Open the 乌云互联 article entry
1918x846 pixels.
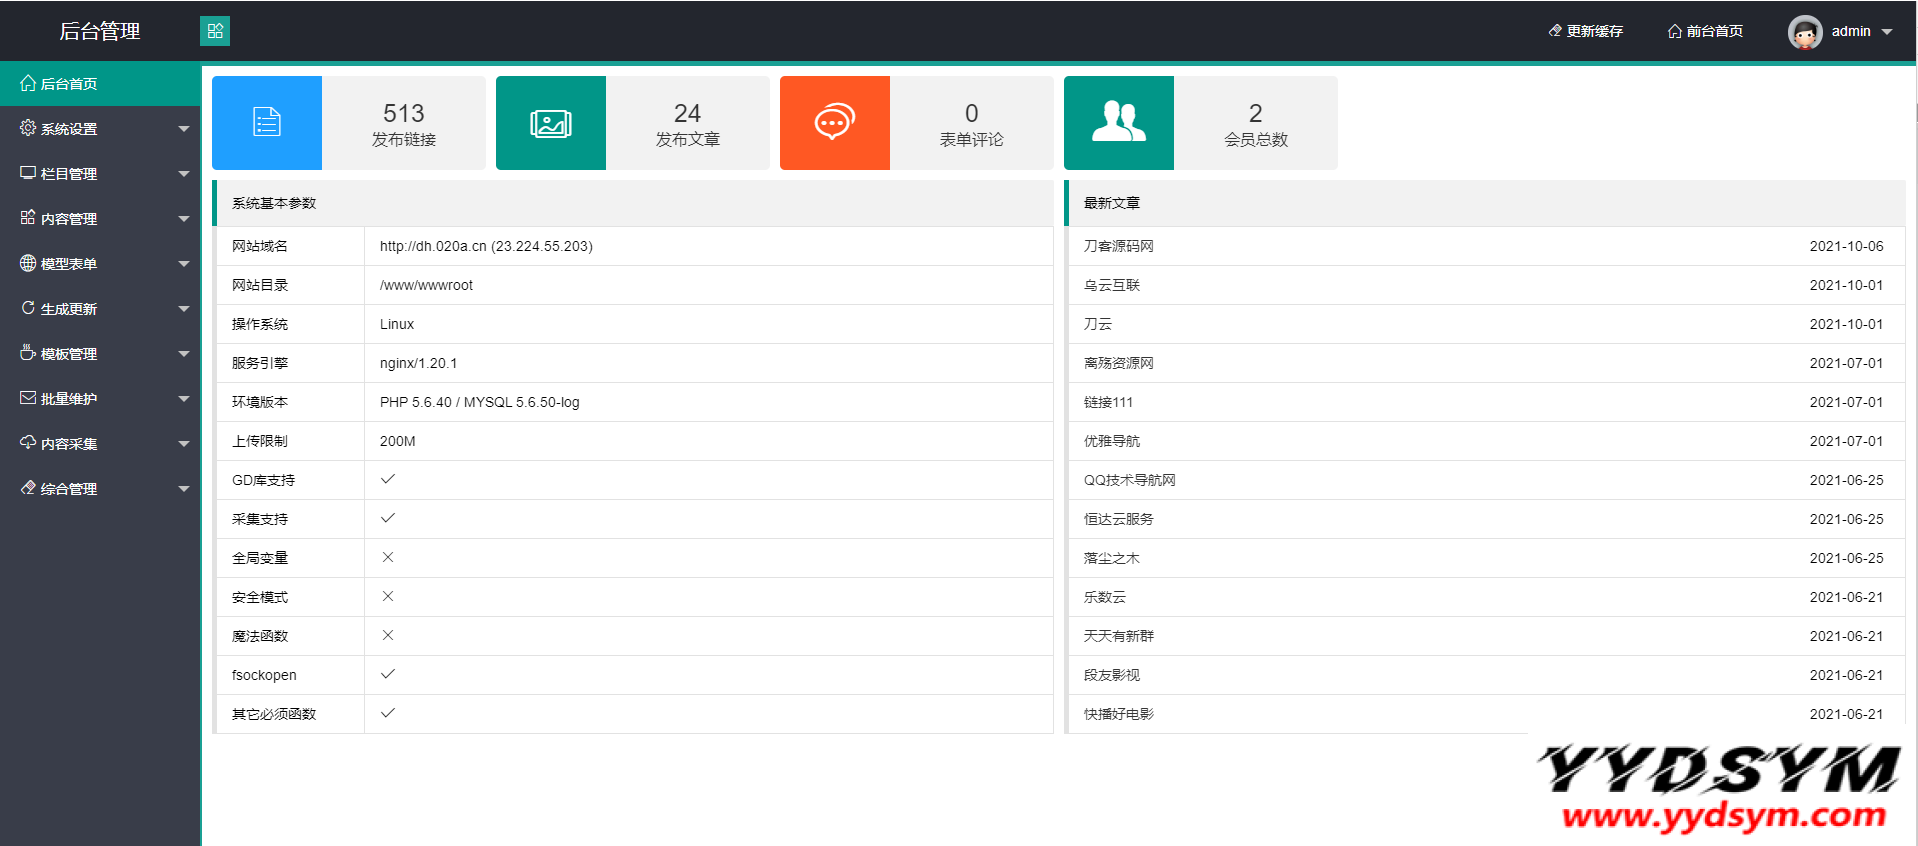(1111, 285)
